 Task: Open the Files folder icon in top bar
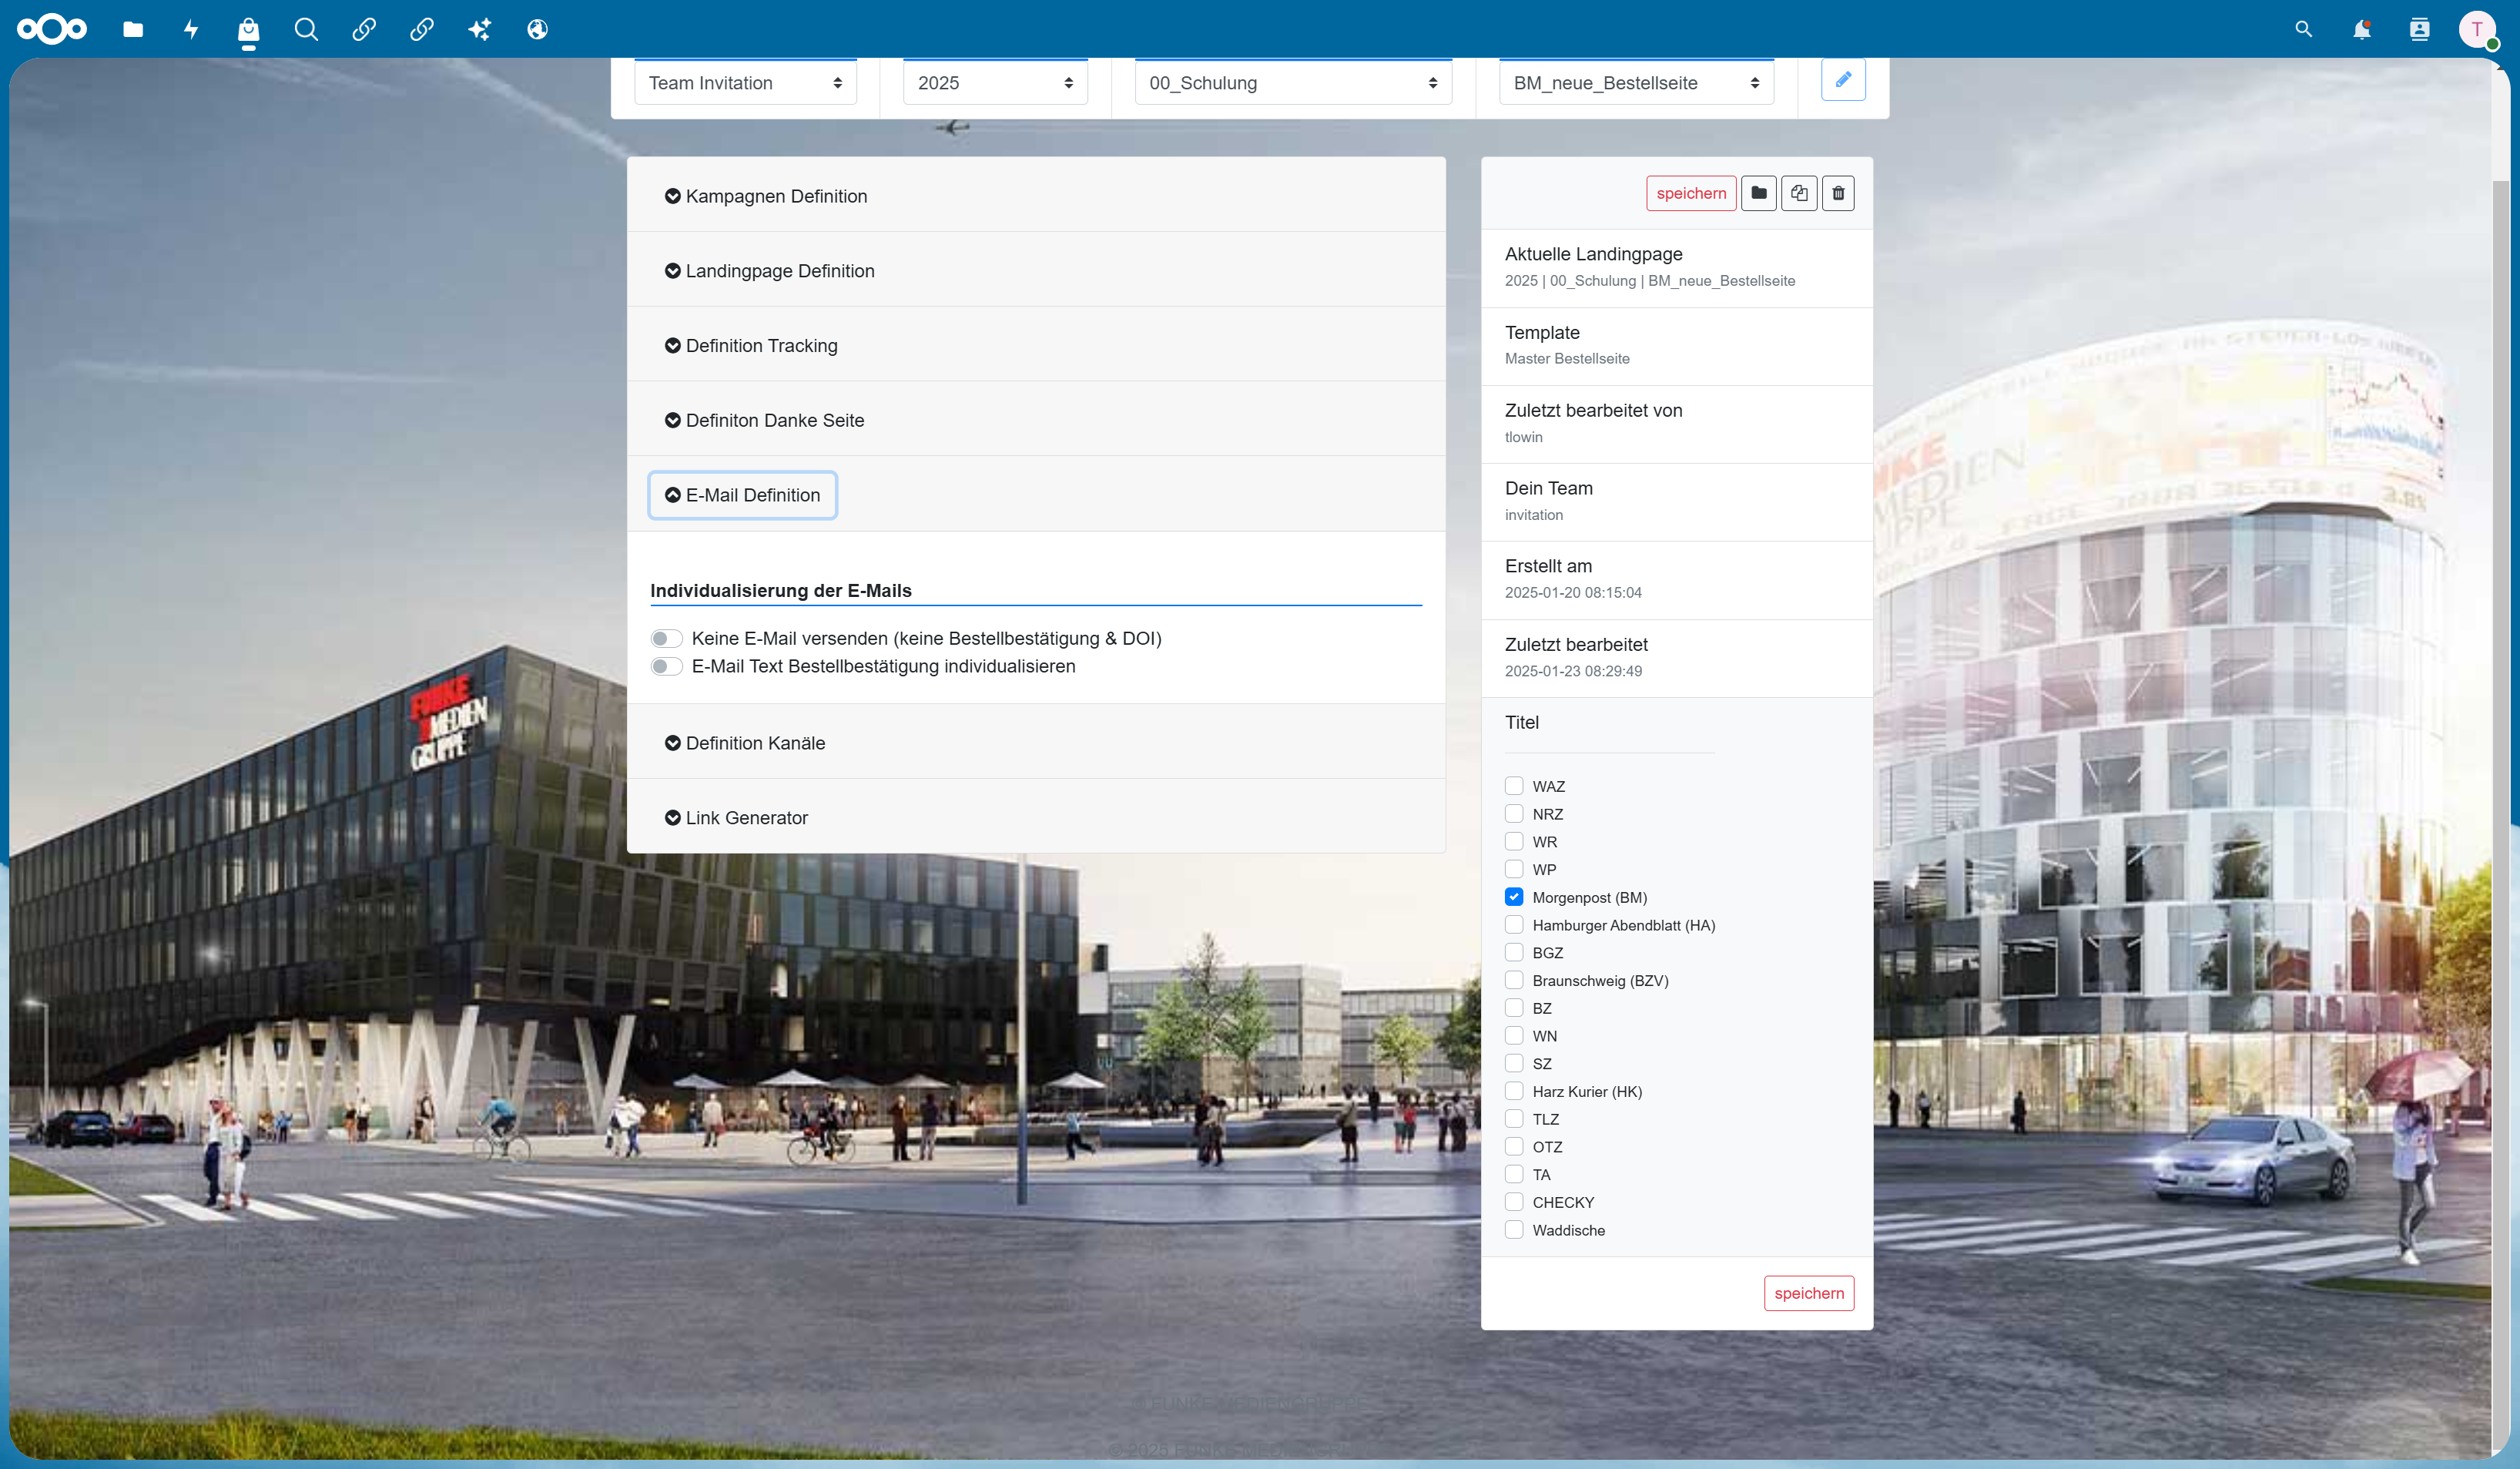pos(133,29)
